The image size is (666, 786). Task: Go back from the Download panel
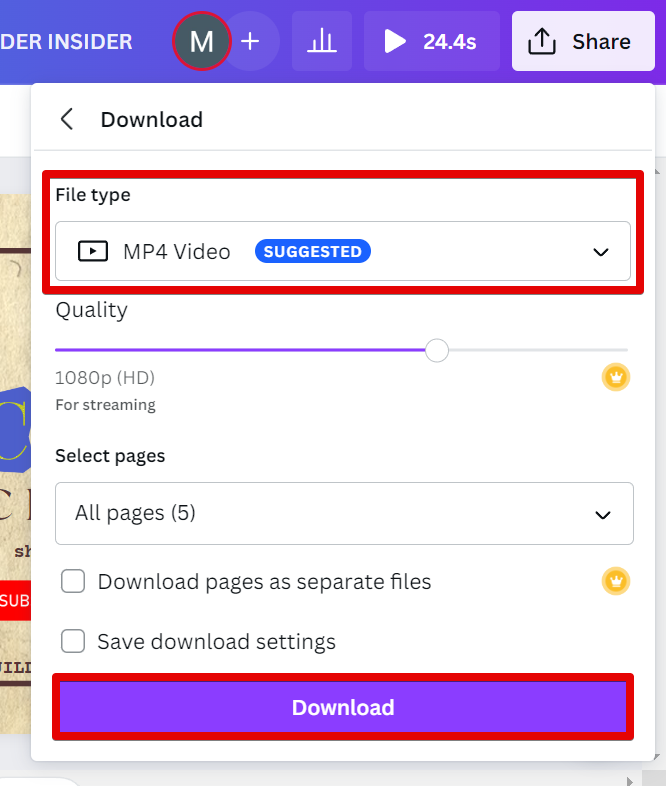[x=67, y=120]
